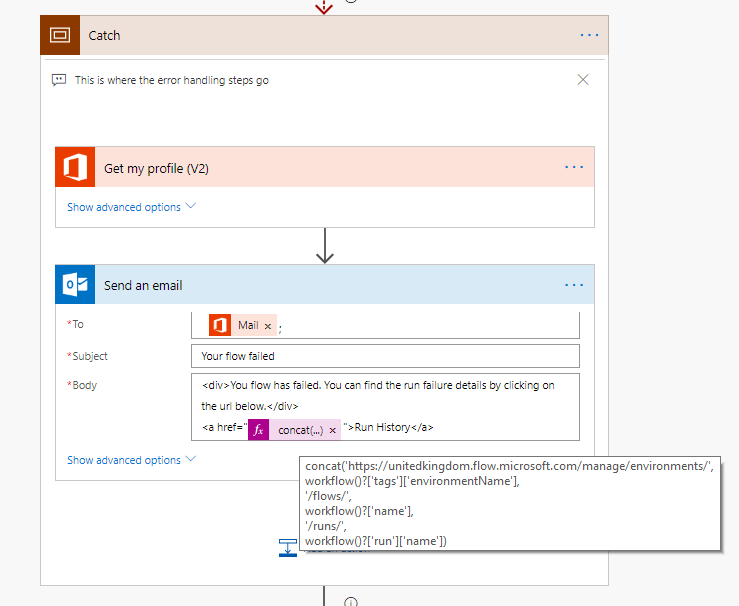Click 'This is where the error handling steps go' text
The image size is (739, 606).
172,80
